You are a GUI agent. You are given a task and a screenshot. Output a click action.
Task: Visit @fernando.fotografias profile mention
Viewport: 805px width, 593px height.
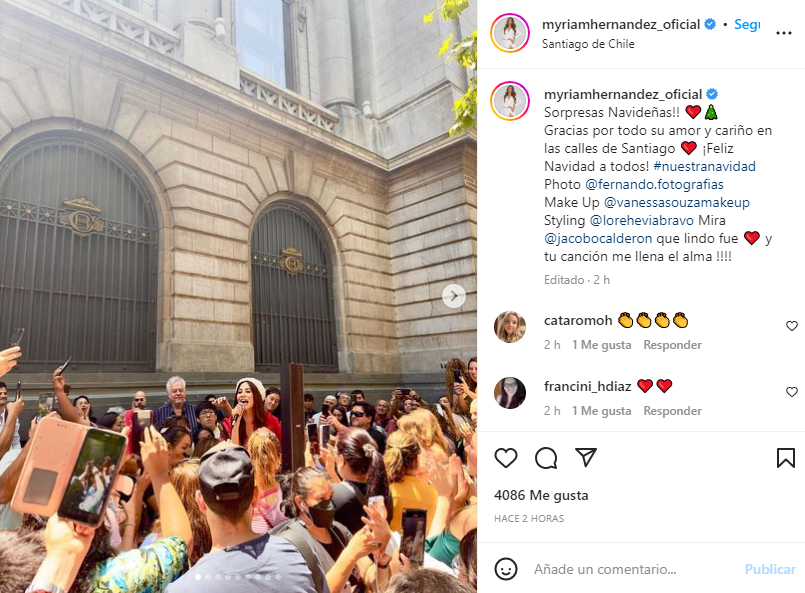[x=654, y=184]
